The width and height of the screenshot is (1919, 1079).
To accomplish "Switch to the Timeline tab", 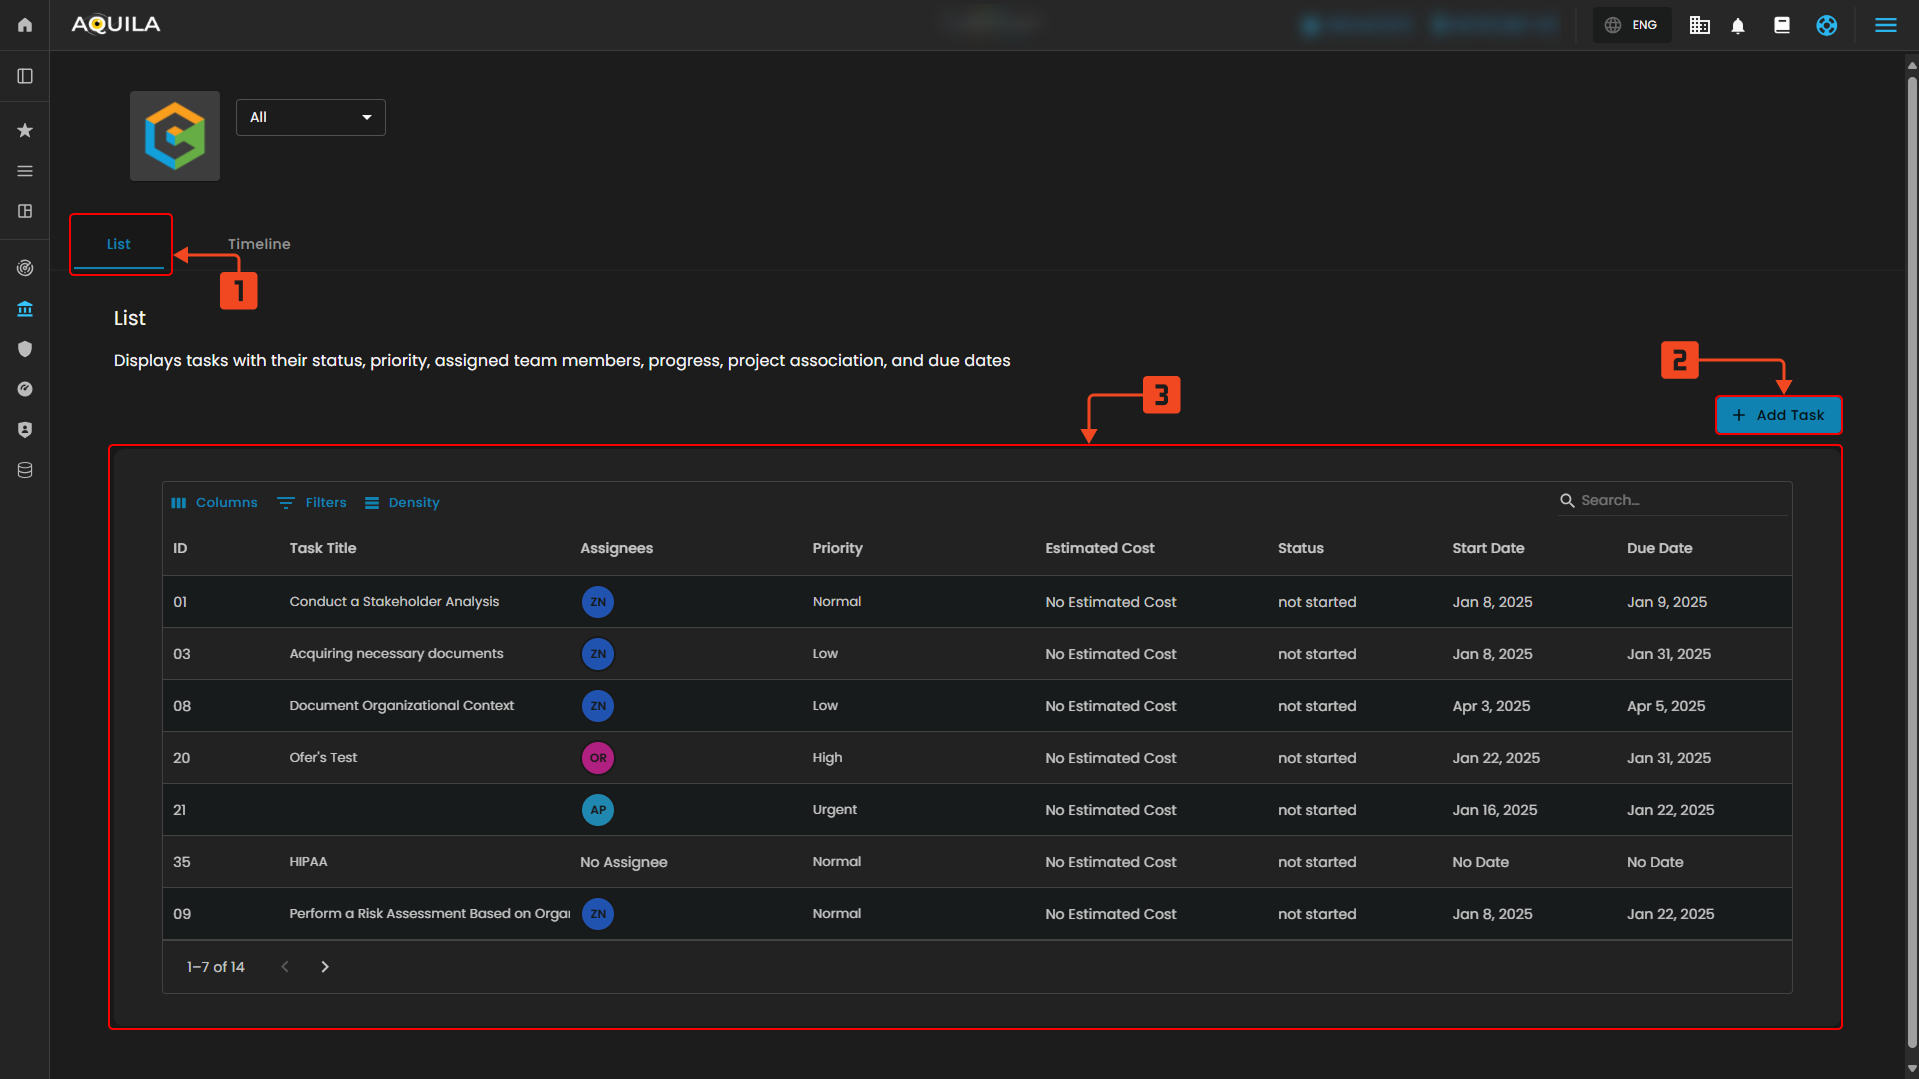I will 259,244.
